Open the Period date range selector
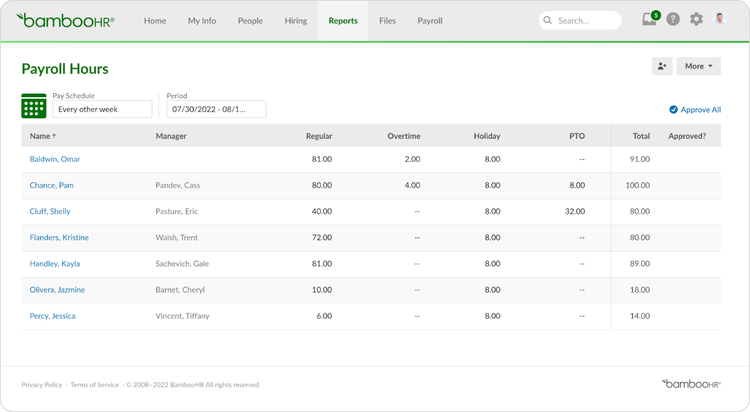The height and width of the screenshot is (412, 750). (x=216, y=109)
